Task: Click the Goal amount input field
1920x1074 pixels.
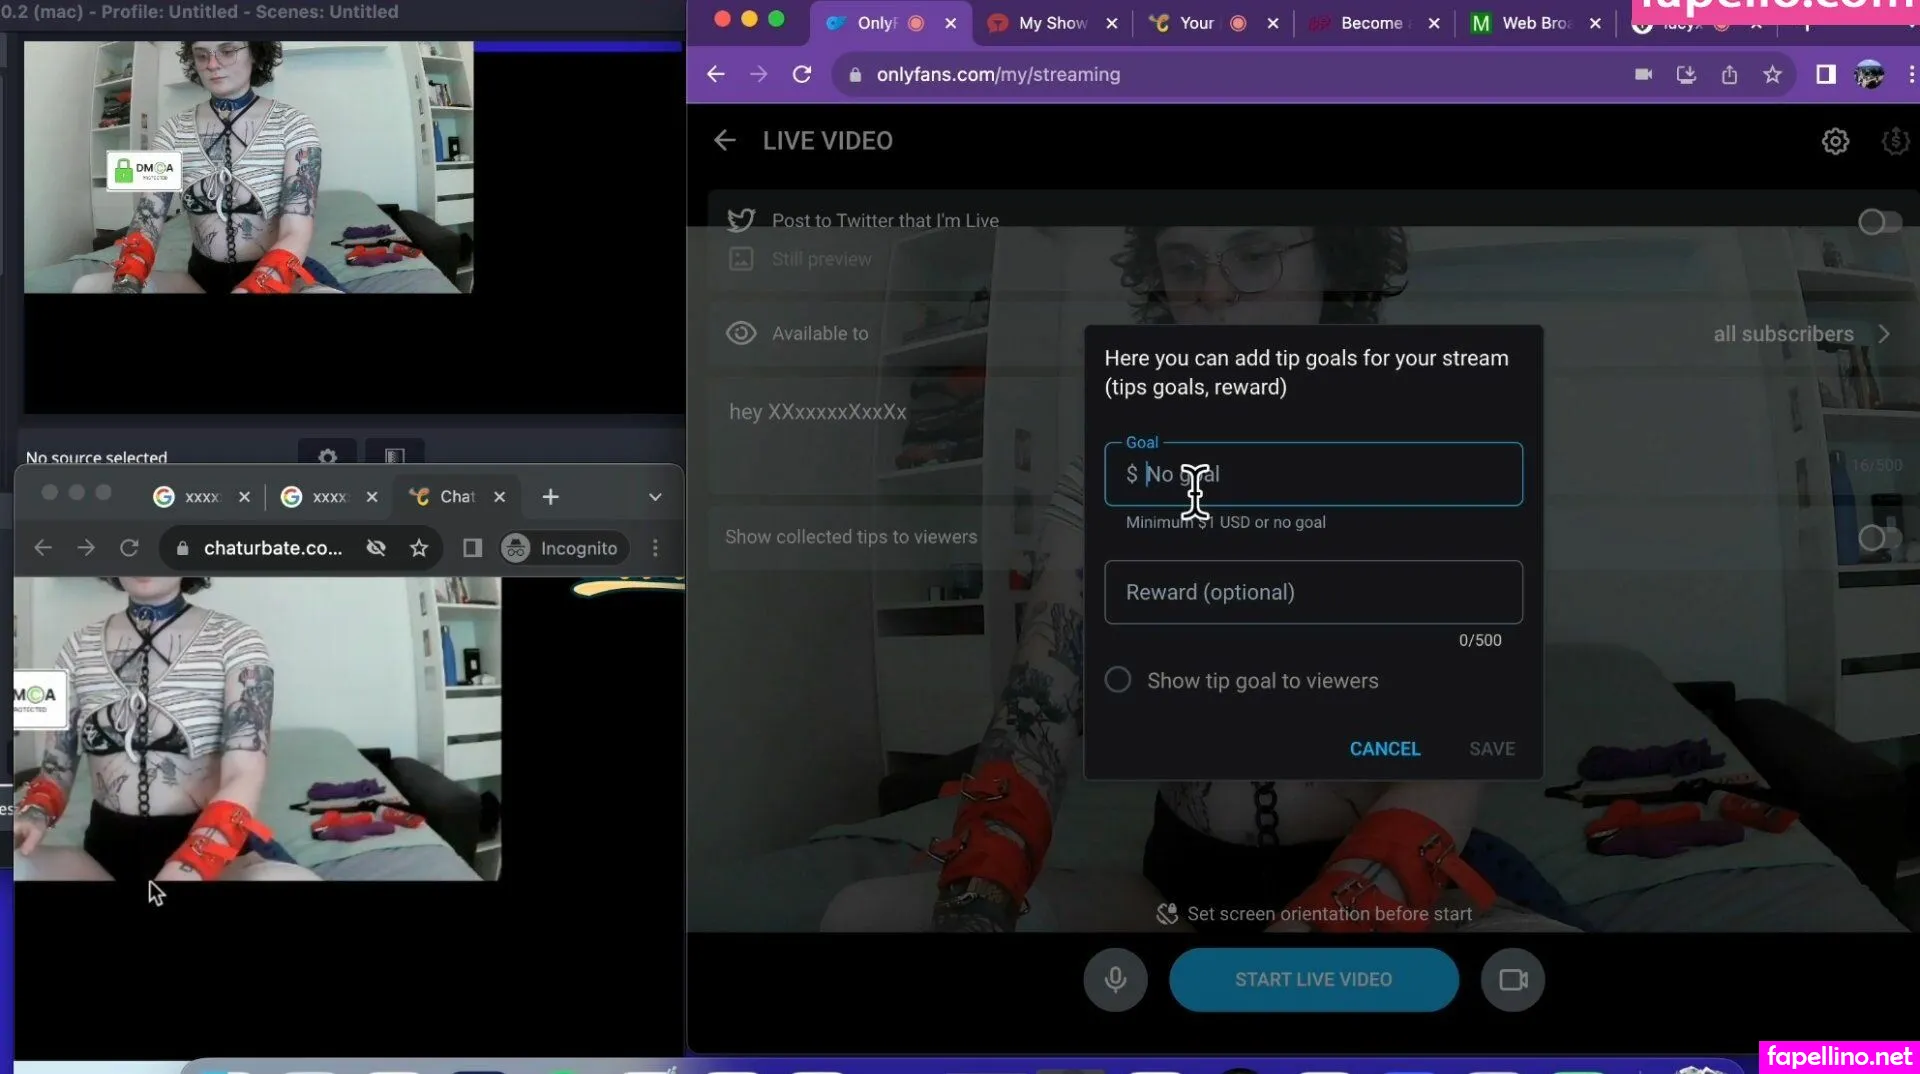Action: (x=1313, y=474)
